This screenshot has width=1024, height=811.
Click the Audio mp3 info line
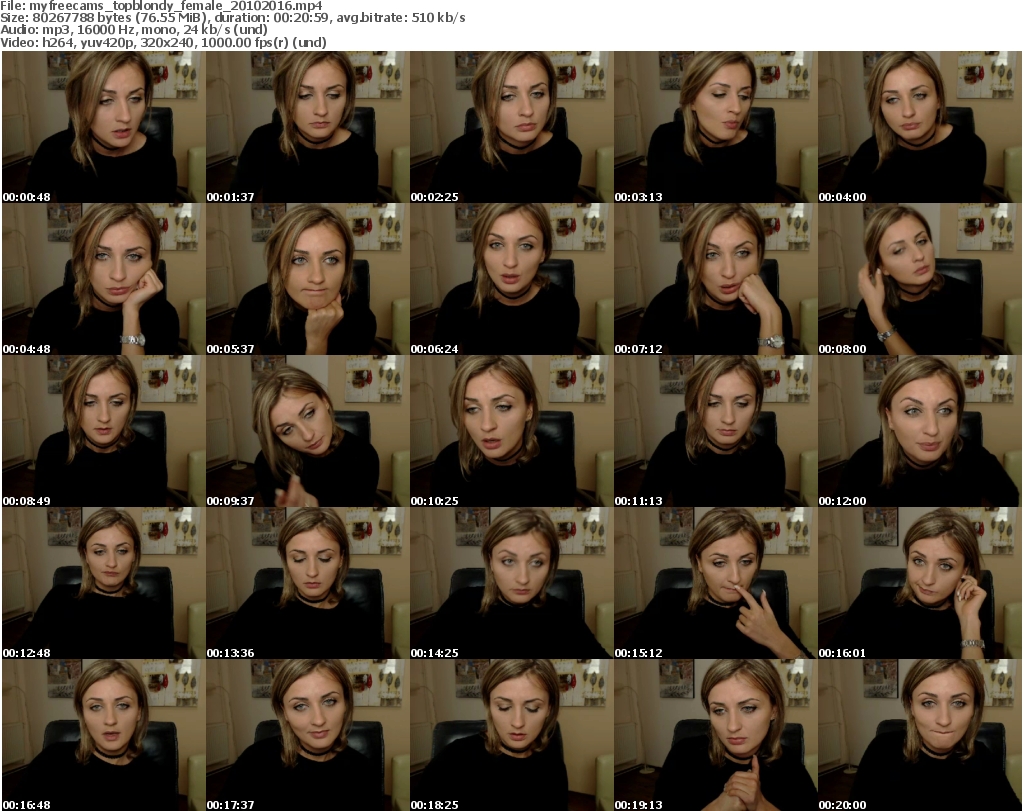tap(134, 29)
